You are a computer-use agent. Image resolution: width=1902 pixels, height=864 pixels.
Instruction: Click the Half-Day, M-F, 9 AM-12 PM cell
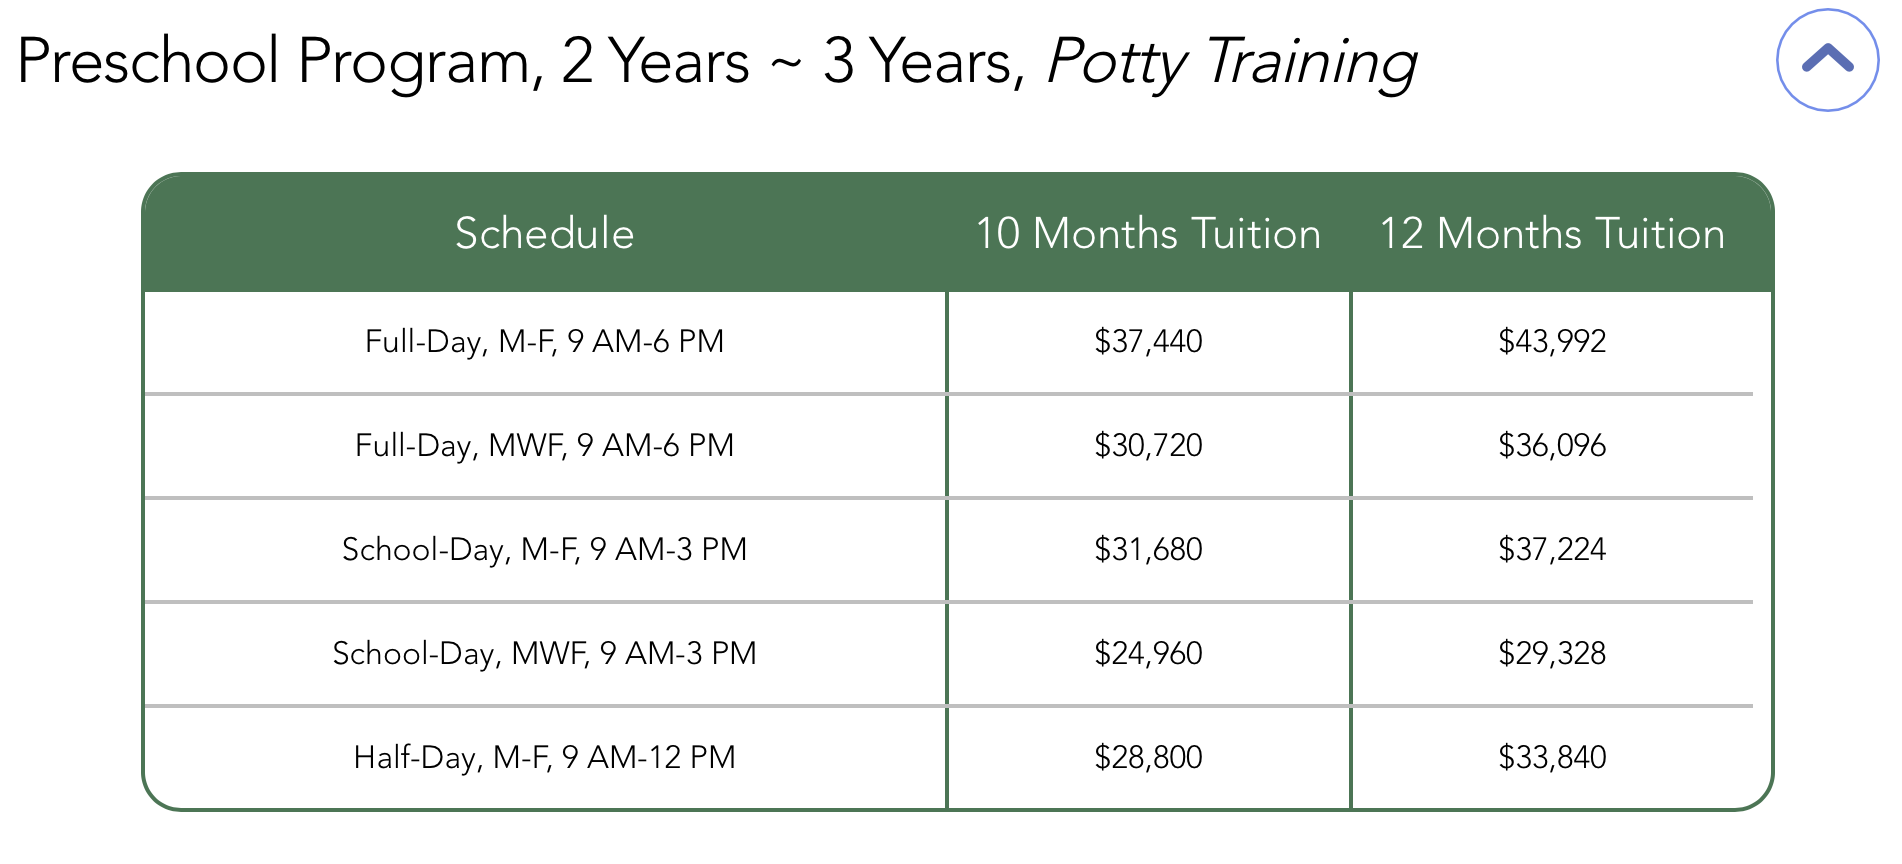544,757
